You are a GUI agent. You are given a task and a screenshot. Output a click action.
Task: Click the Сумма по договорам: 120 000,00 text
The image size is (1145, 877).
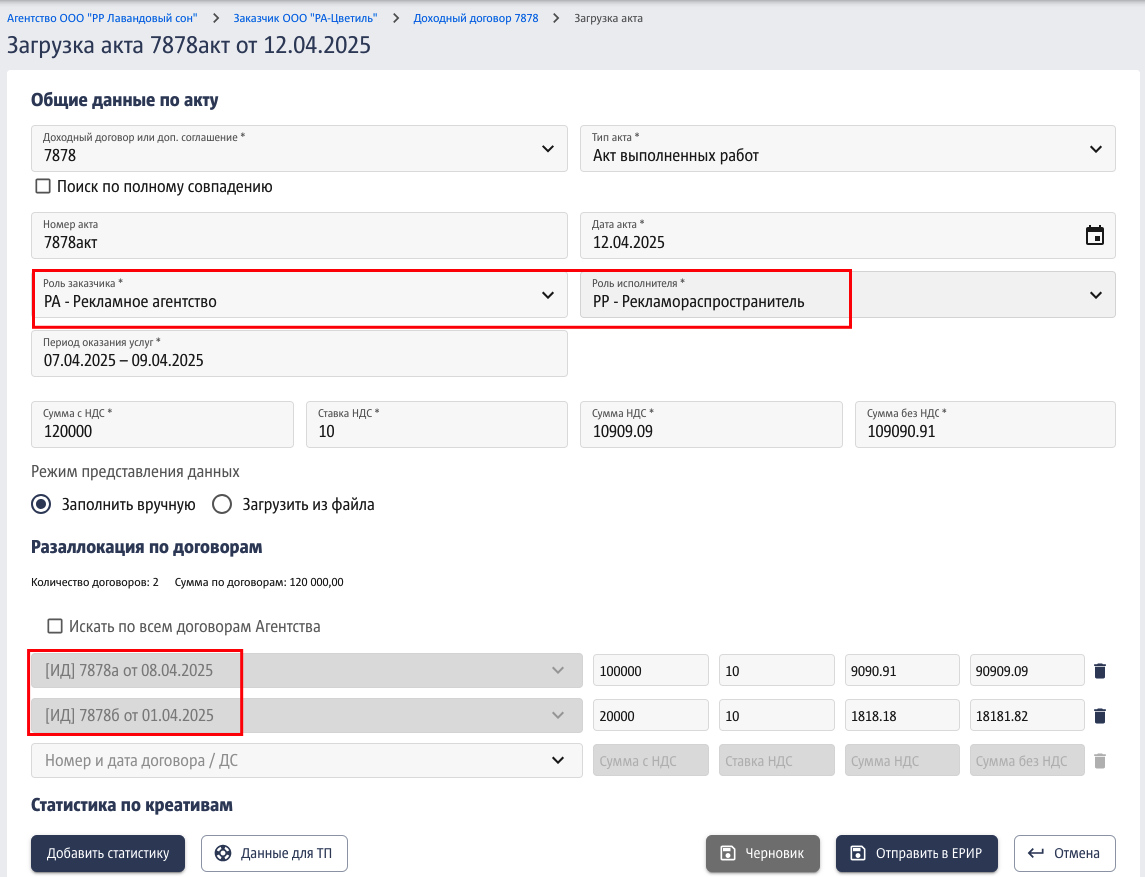[259, 582]
